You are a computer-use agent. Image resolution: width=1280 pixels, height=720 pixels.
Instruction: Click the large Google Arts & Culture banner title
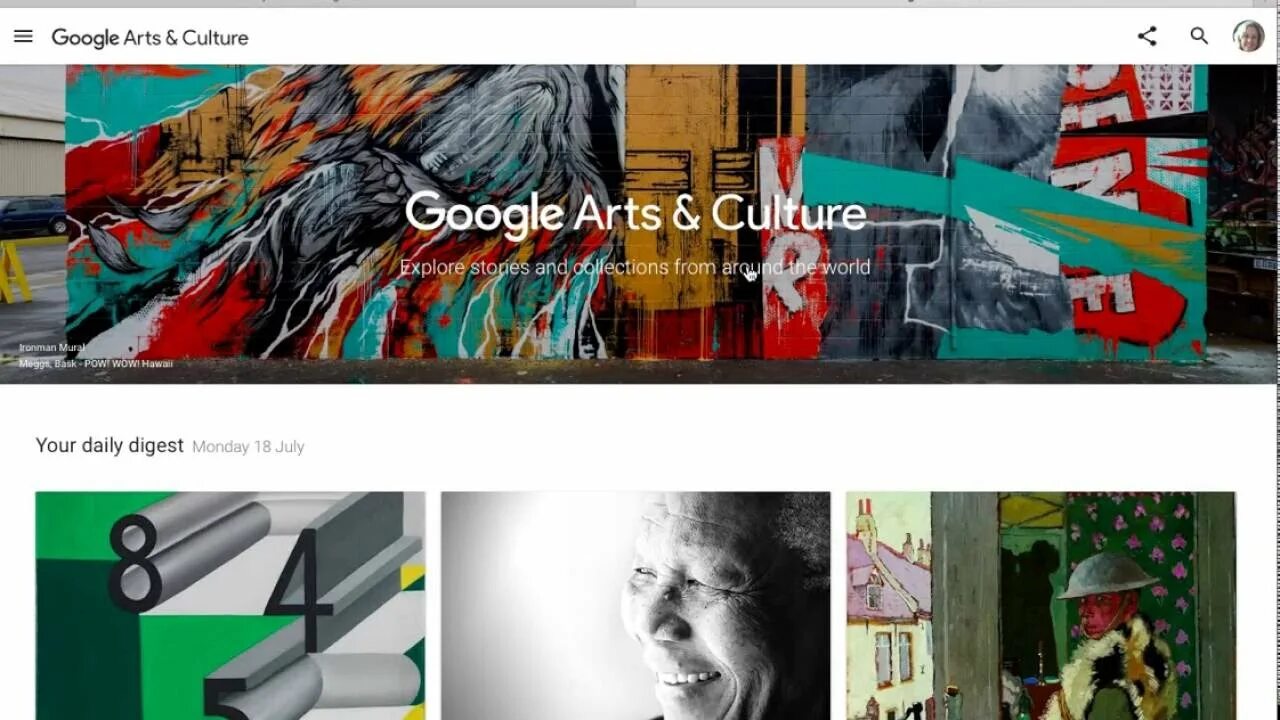(x=635, y=214)
